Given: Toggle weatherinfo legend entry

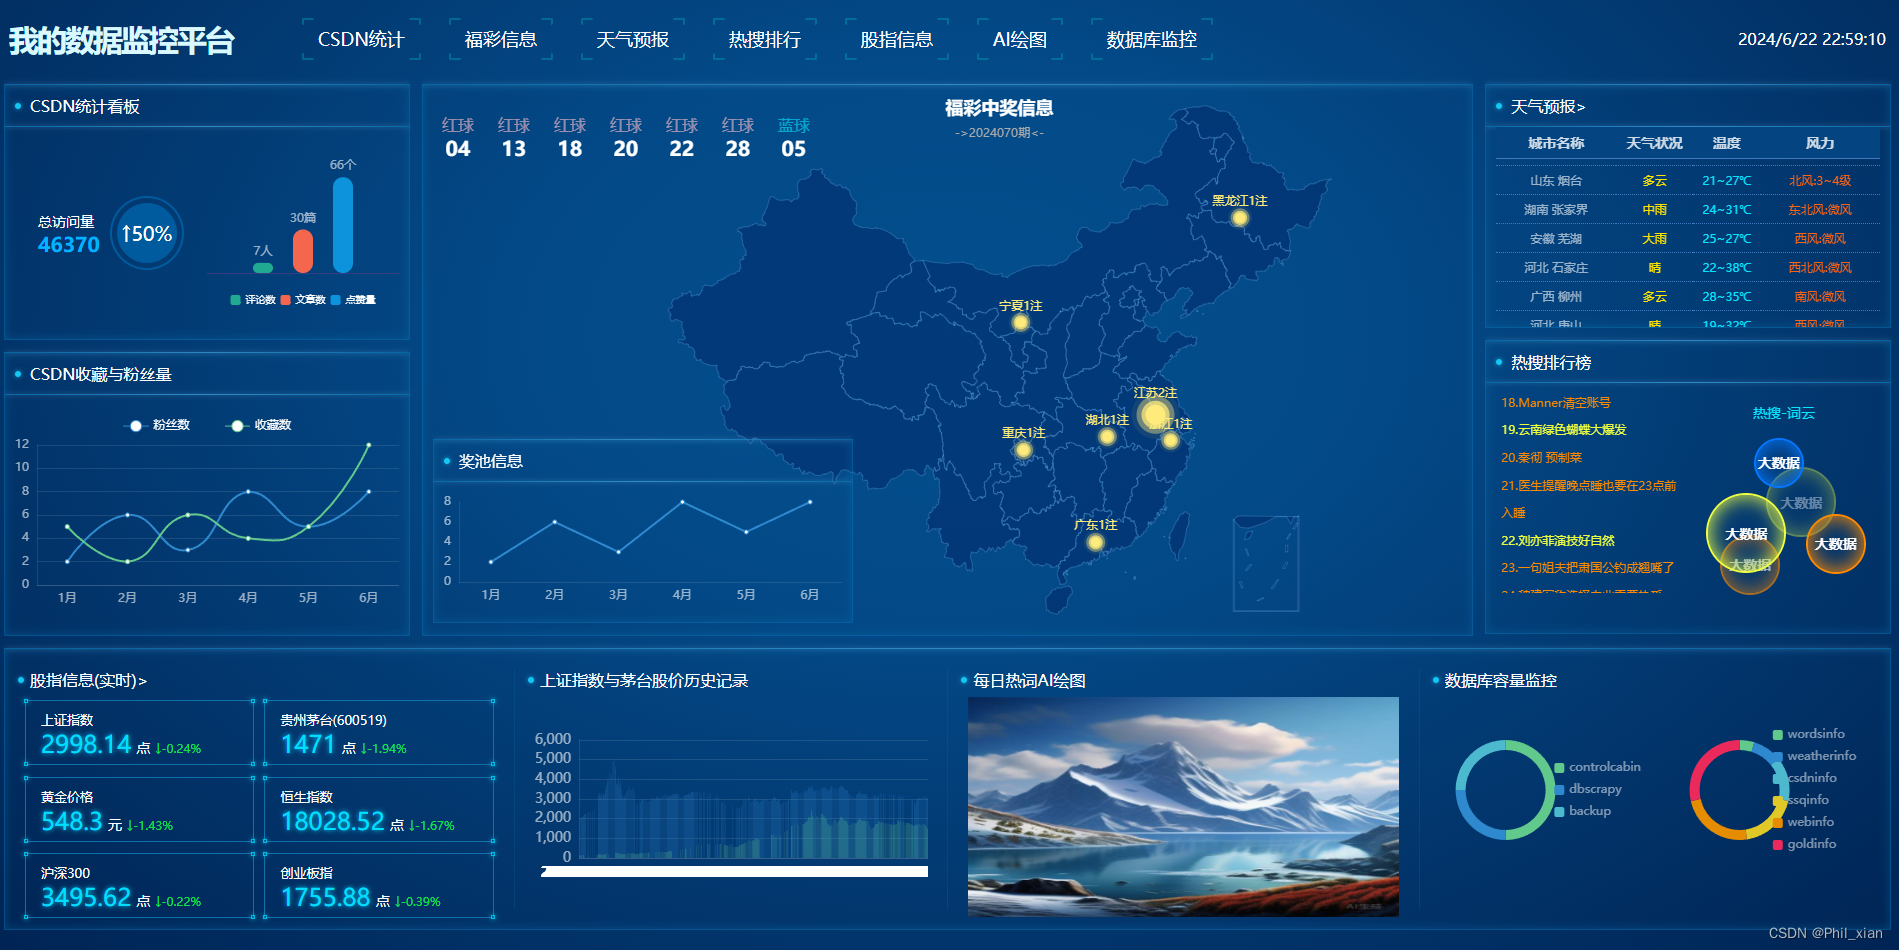Looking at the screenshot, I should click(1814, 756).
